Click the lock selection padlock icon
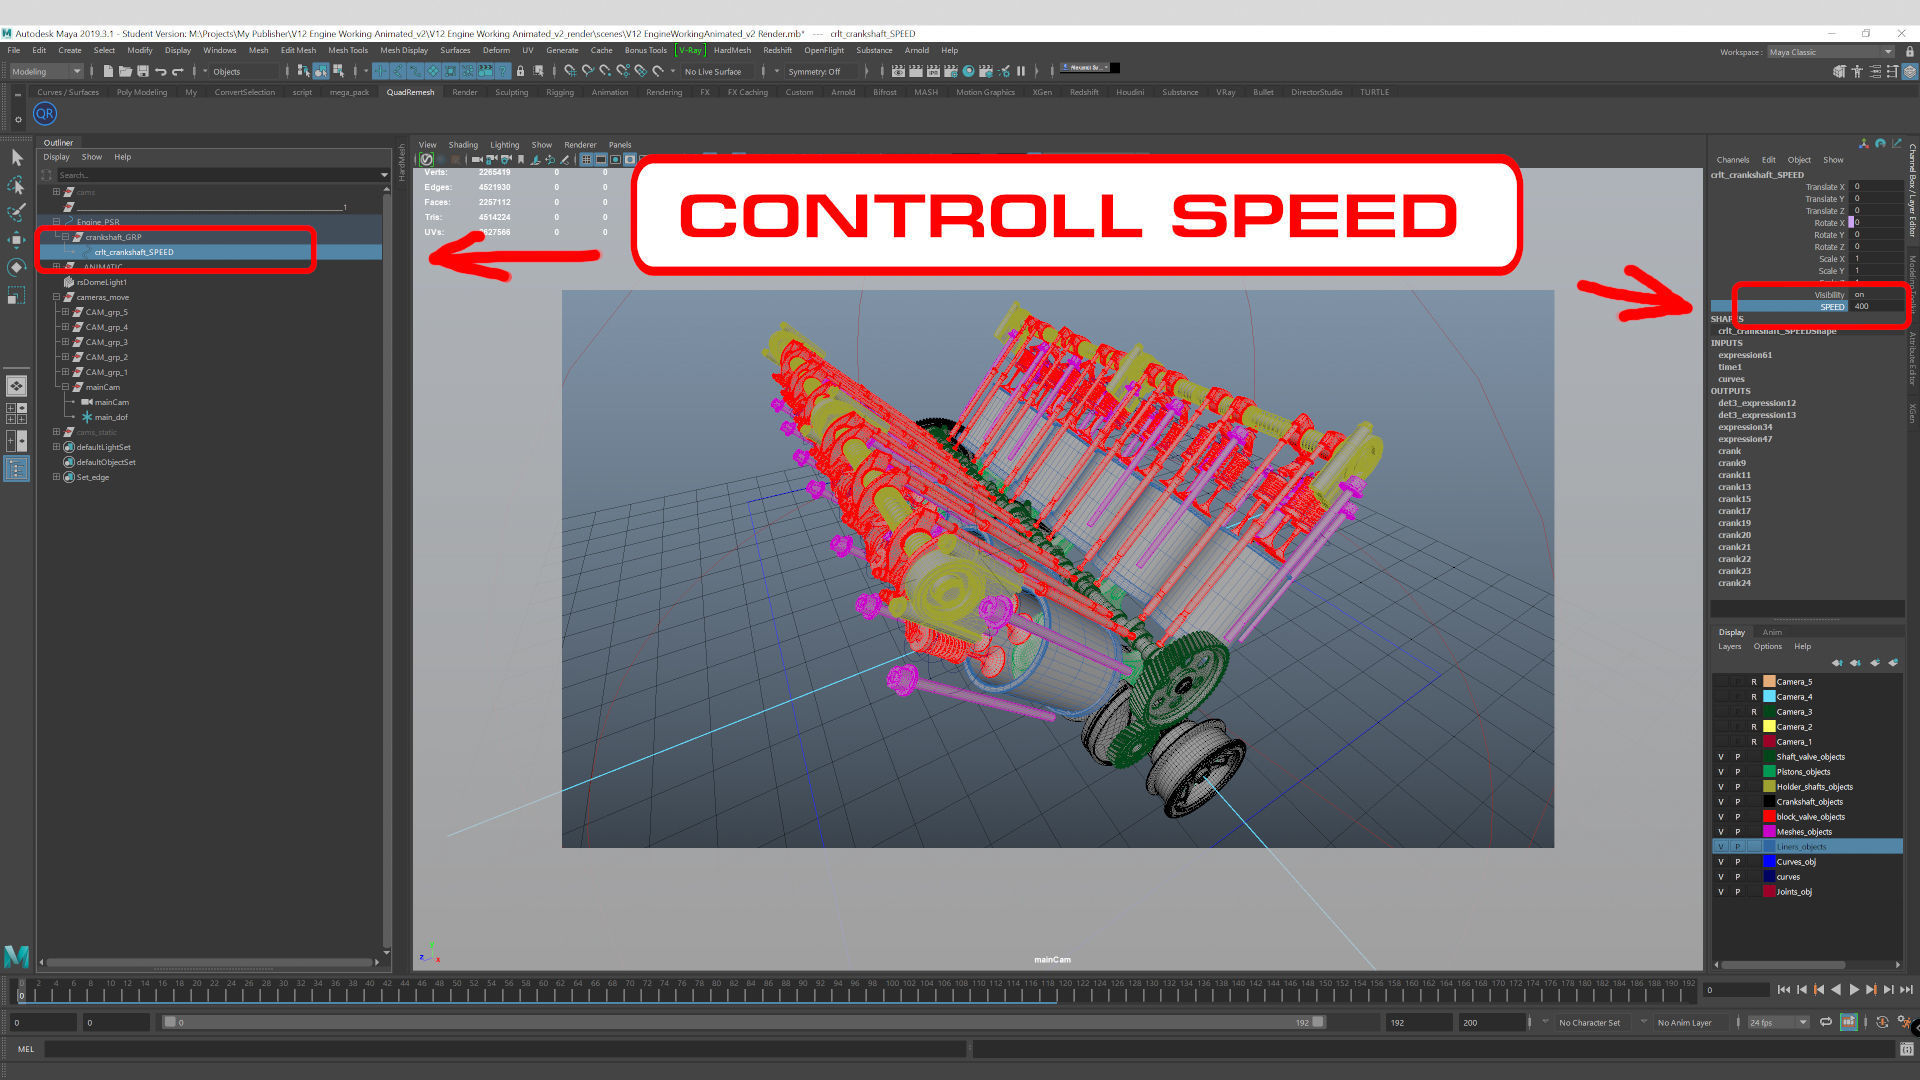The image size is (1920, 1080). [x=520, y=71]
